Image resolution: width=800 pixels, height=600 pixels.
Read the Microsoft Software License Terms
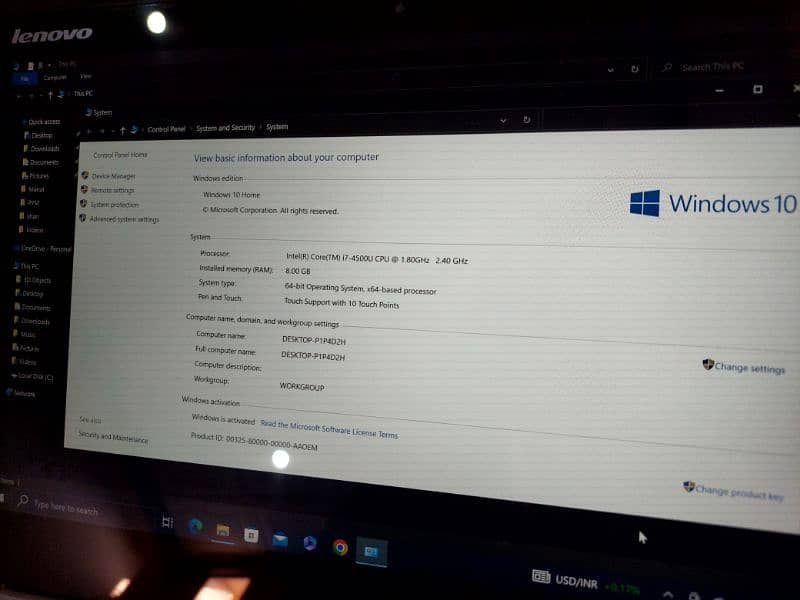329,428
